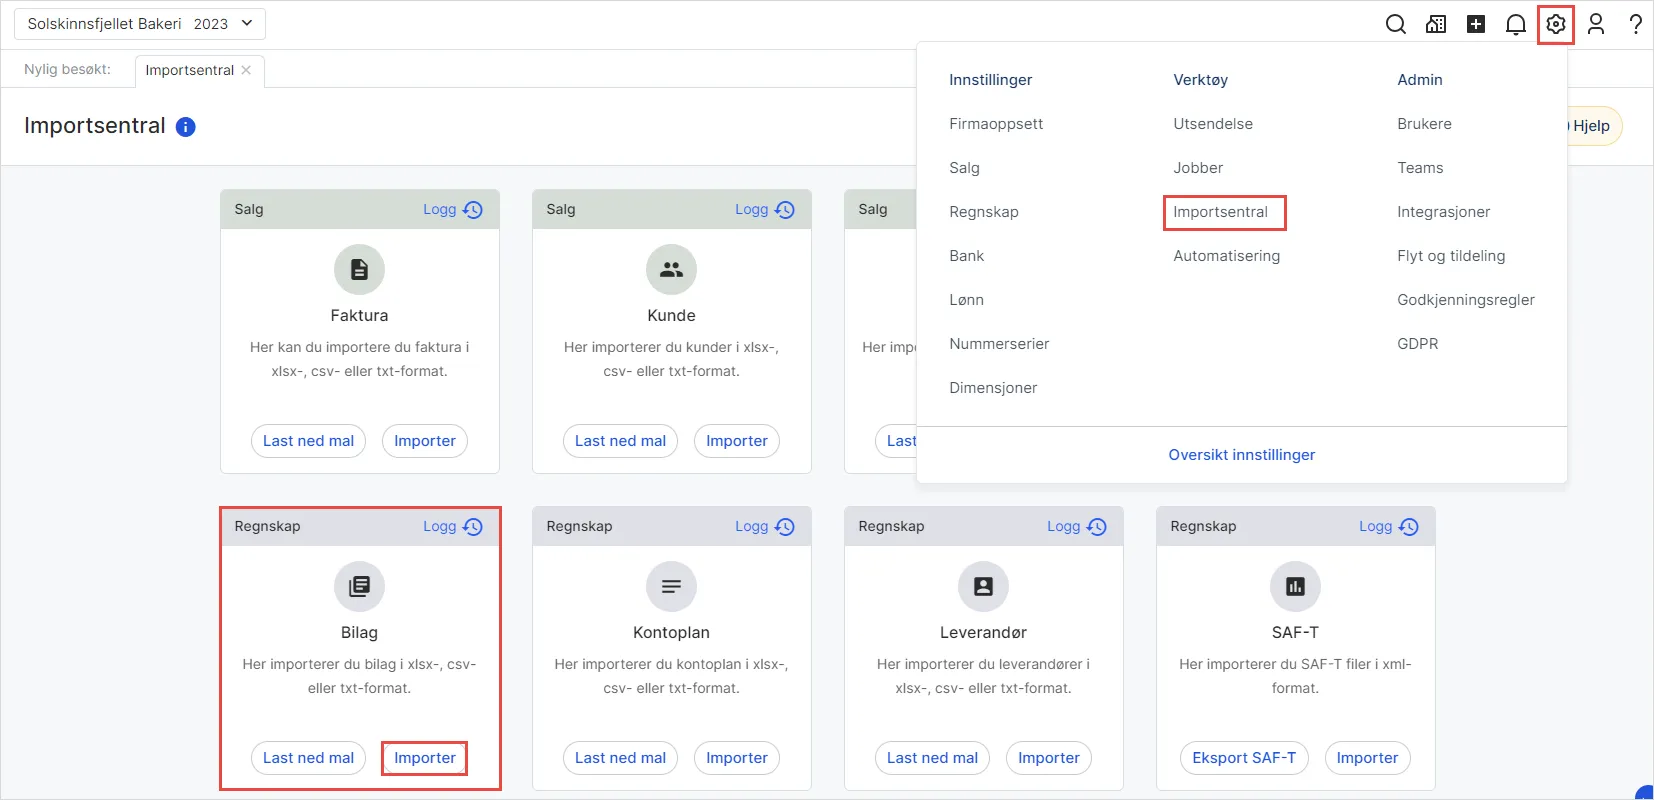Click the help question mark icon
This screenshot has width=1654, height=800.
tap(1635, 24)
